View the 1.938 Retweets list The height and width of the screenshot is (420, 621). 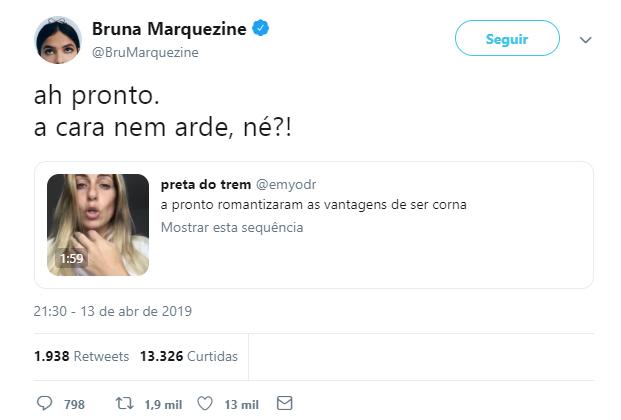coord(81,356)
